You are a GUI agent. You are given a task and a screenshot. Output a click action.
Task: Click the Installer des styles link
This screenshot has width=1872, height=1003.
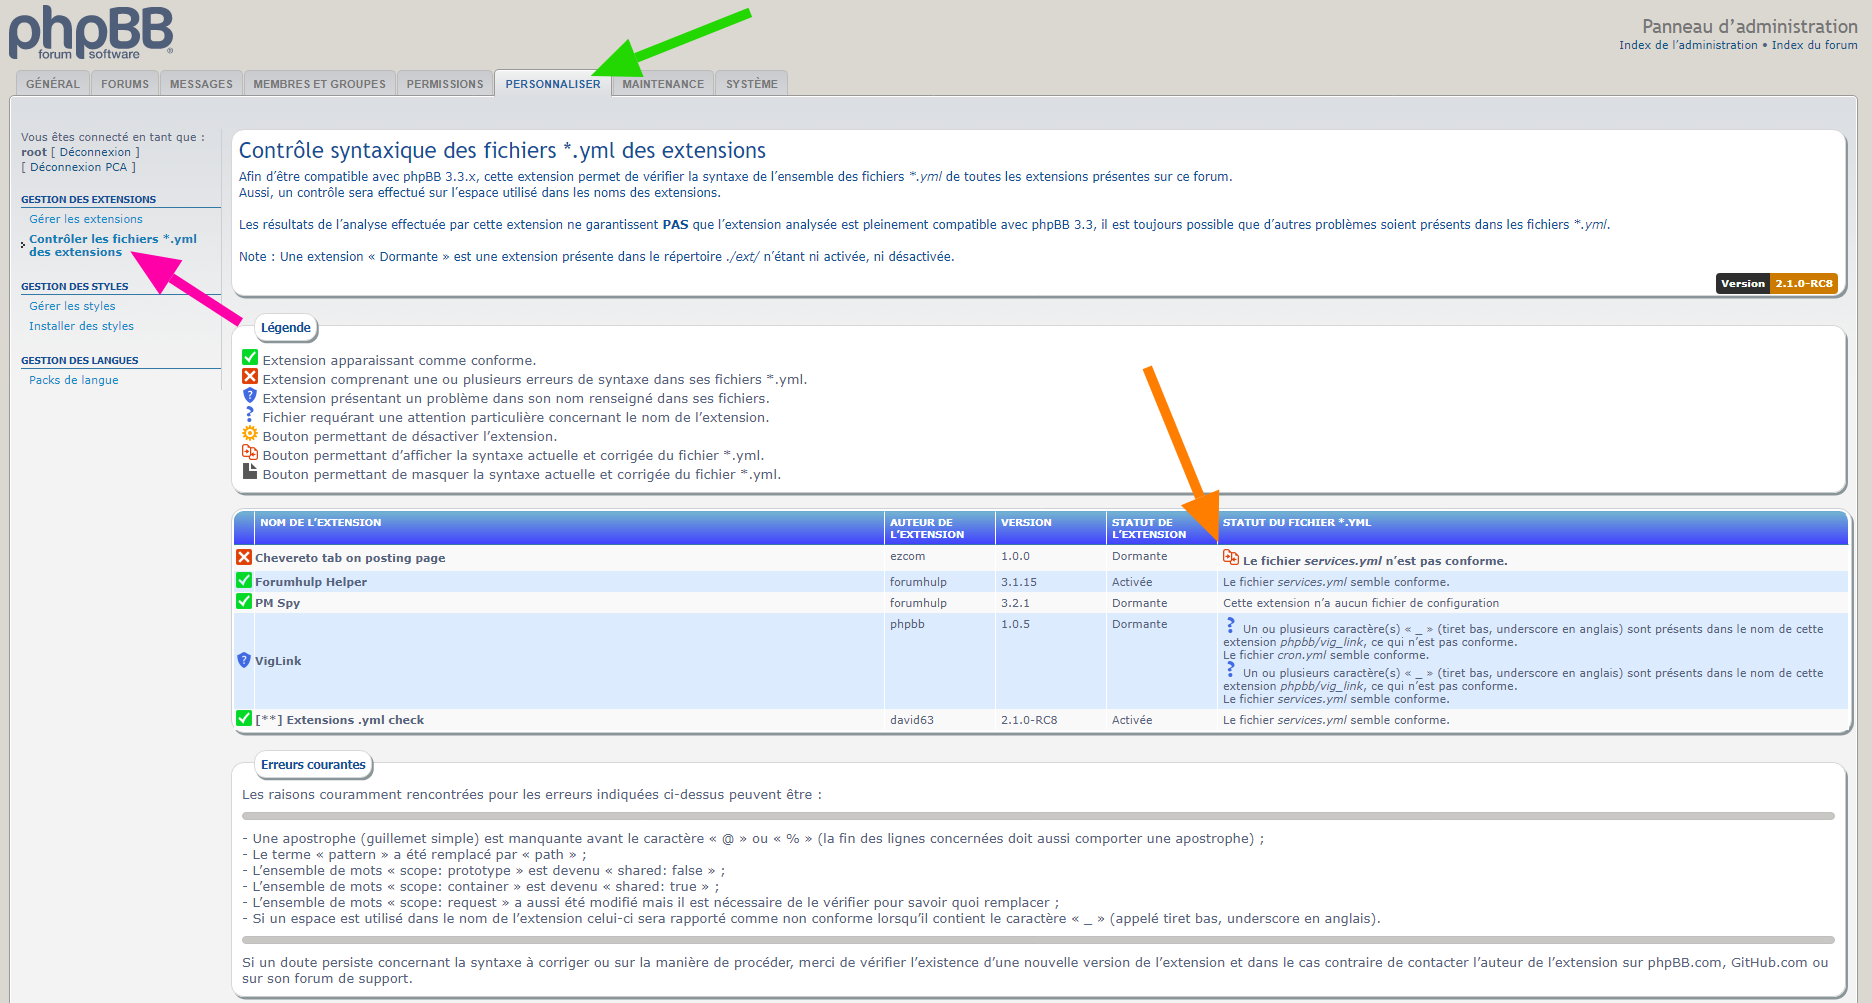pos(81,326)
